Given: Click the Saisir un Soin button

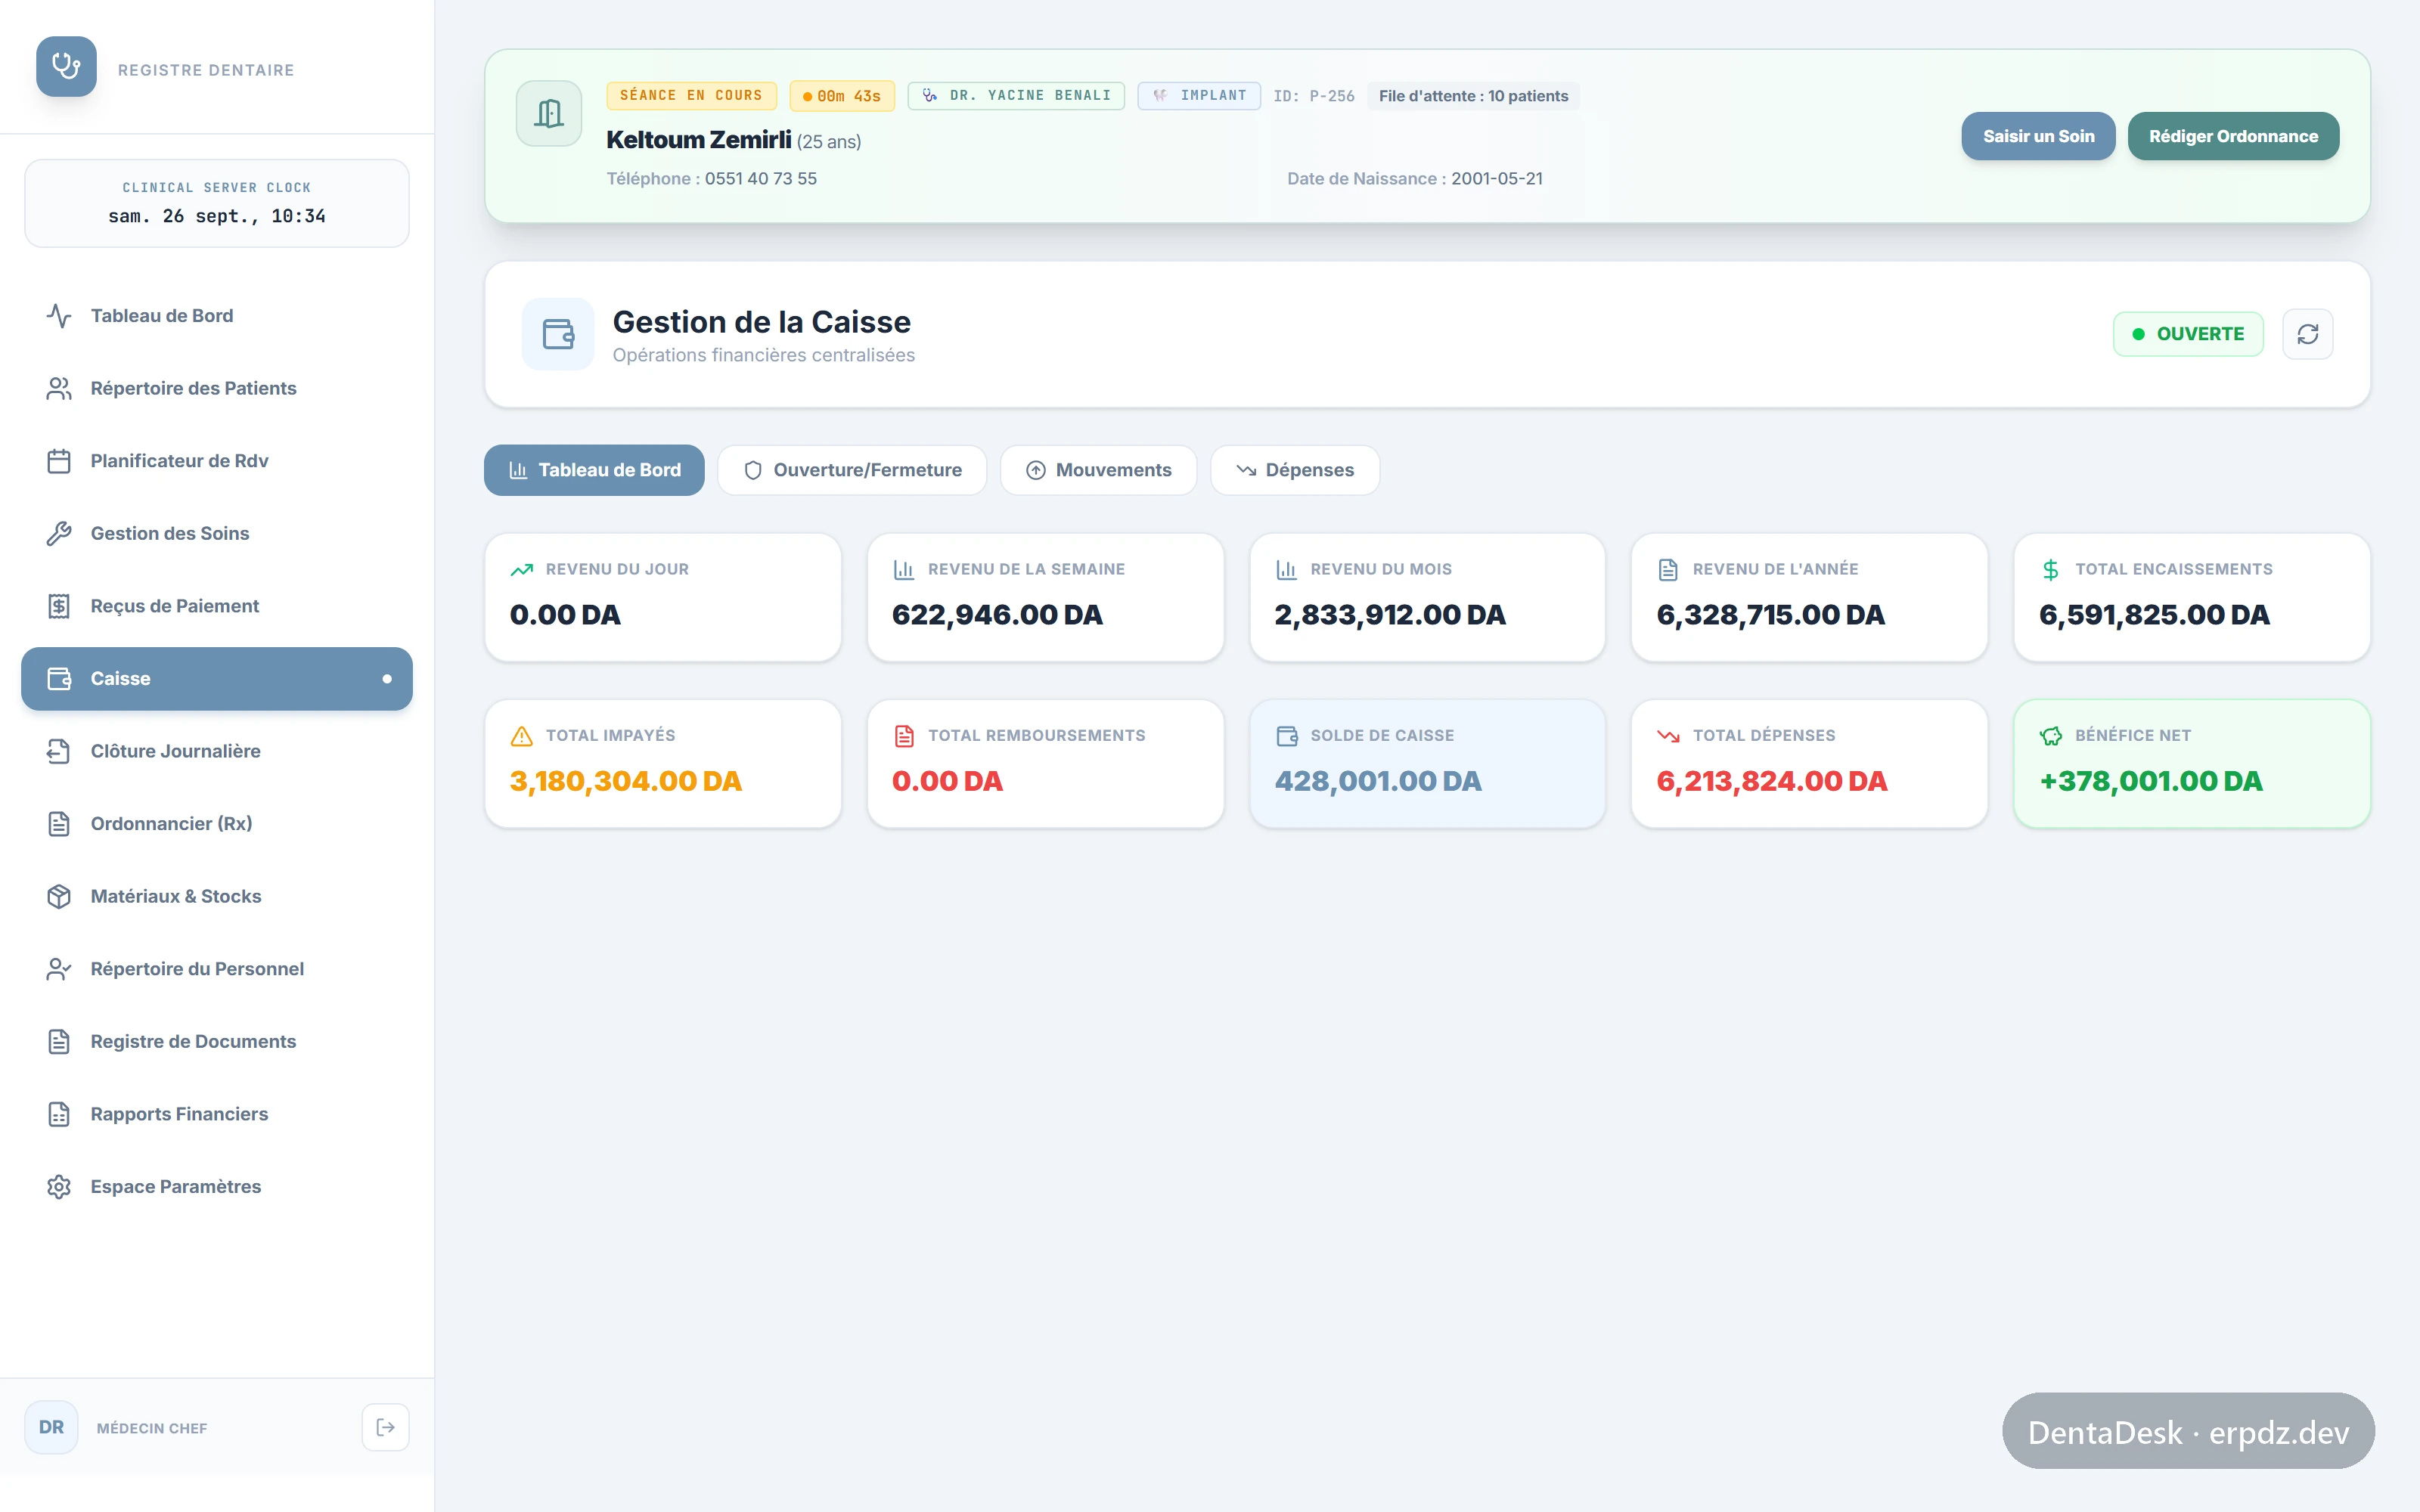Looking at the screenshot, I should click(2038, 136).
